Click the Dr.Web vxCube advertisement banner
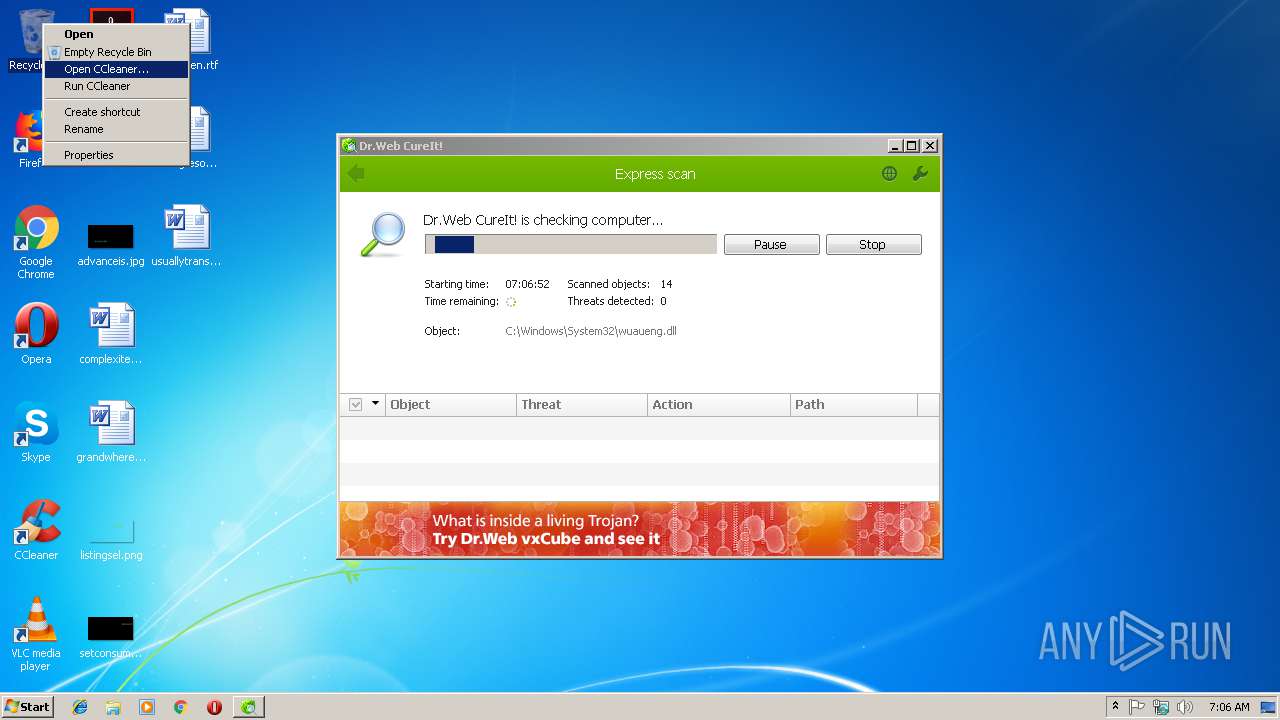Image resolution: width=1280 pixels, height=720 pixels. [640, 529]
